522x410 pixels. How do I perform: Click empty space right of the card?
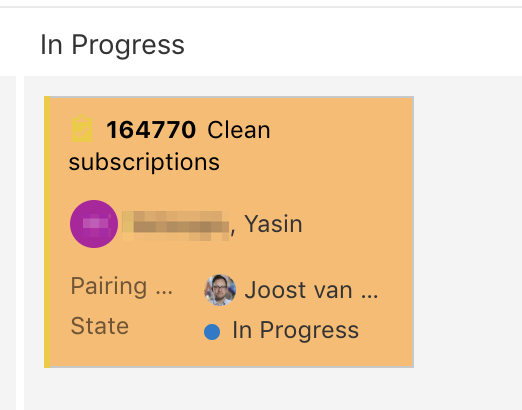[x=468, y=232]
